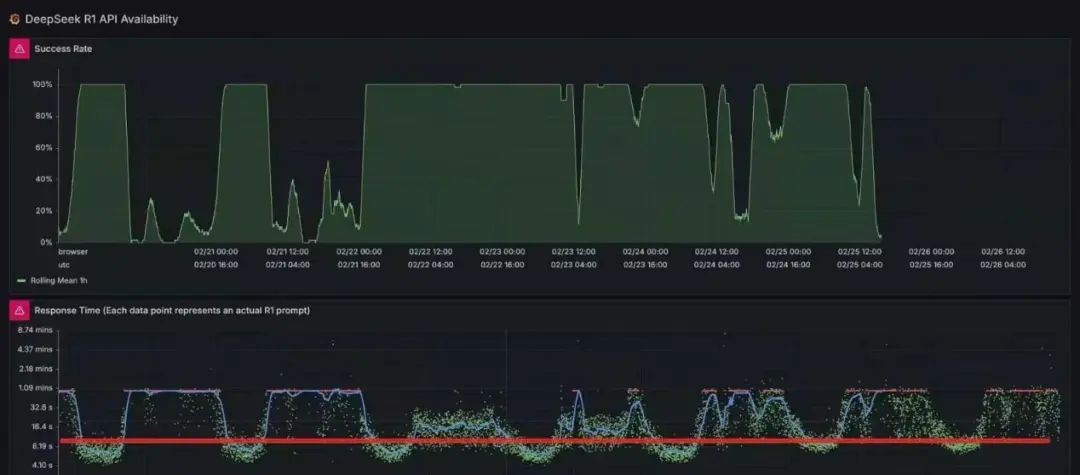Click the 02/24 00:00 browser time label
Viewport: 1080px width, 475px height.
[645, 252]
